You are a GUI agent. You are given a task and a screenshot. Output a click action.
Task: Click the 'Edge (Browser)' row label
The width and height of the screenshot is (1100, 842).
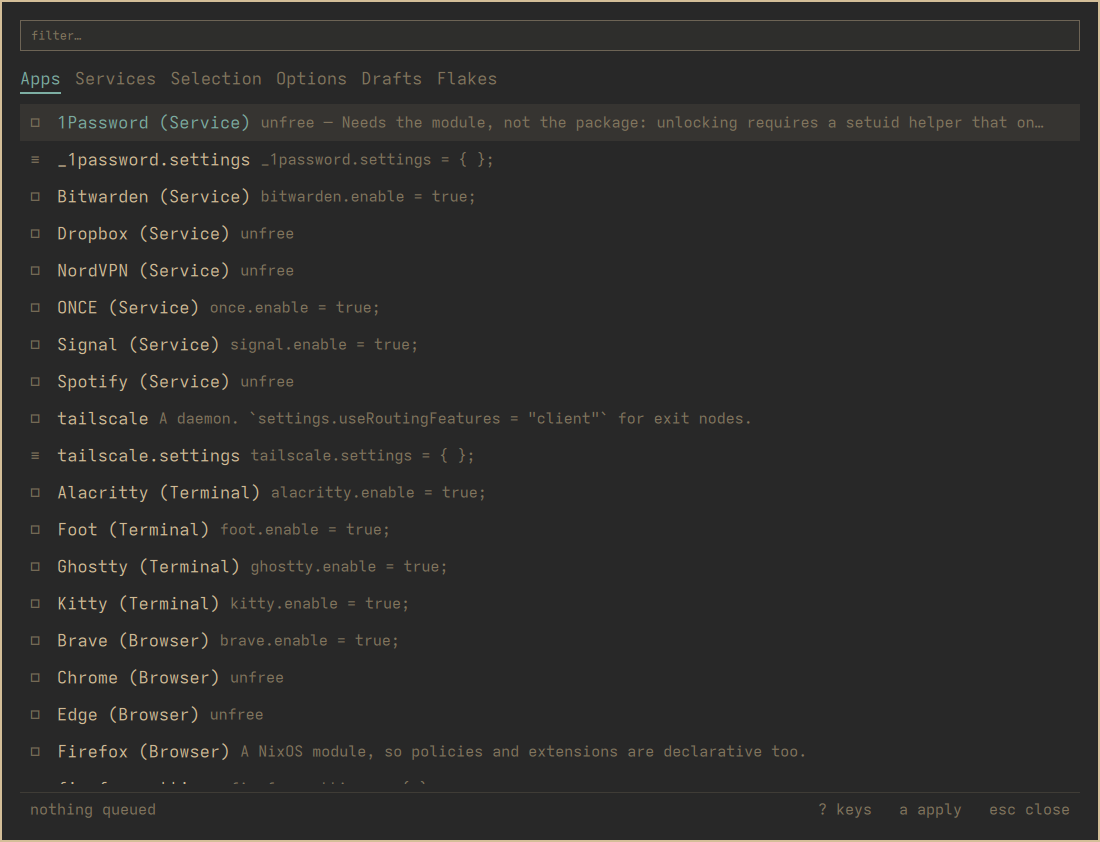(128, 715)
